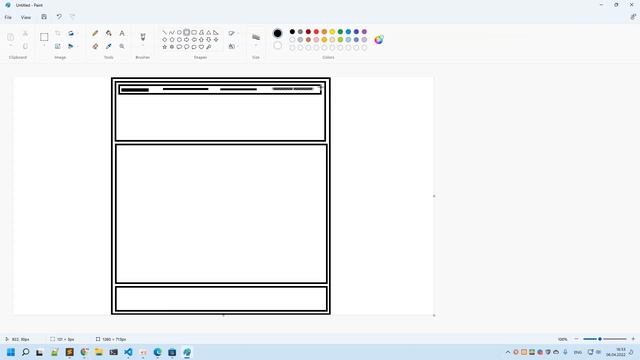Select the Pencil tool

pyautogui.click(x=95, y=33)
